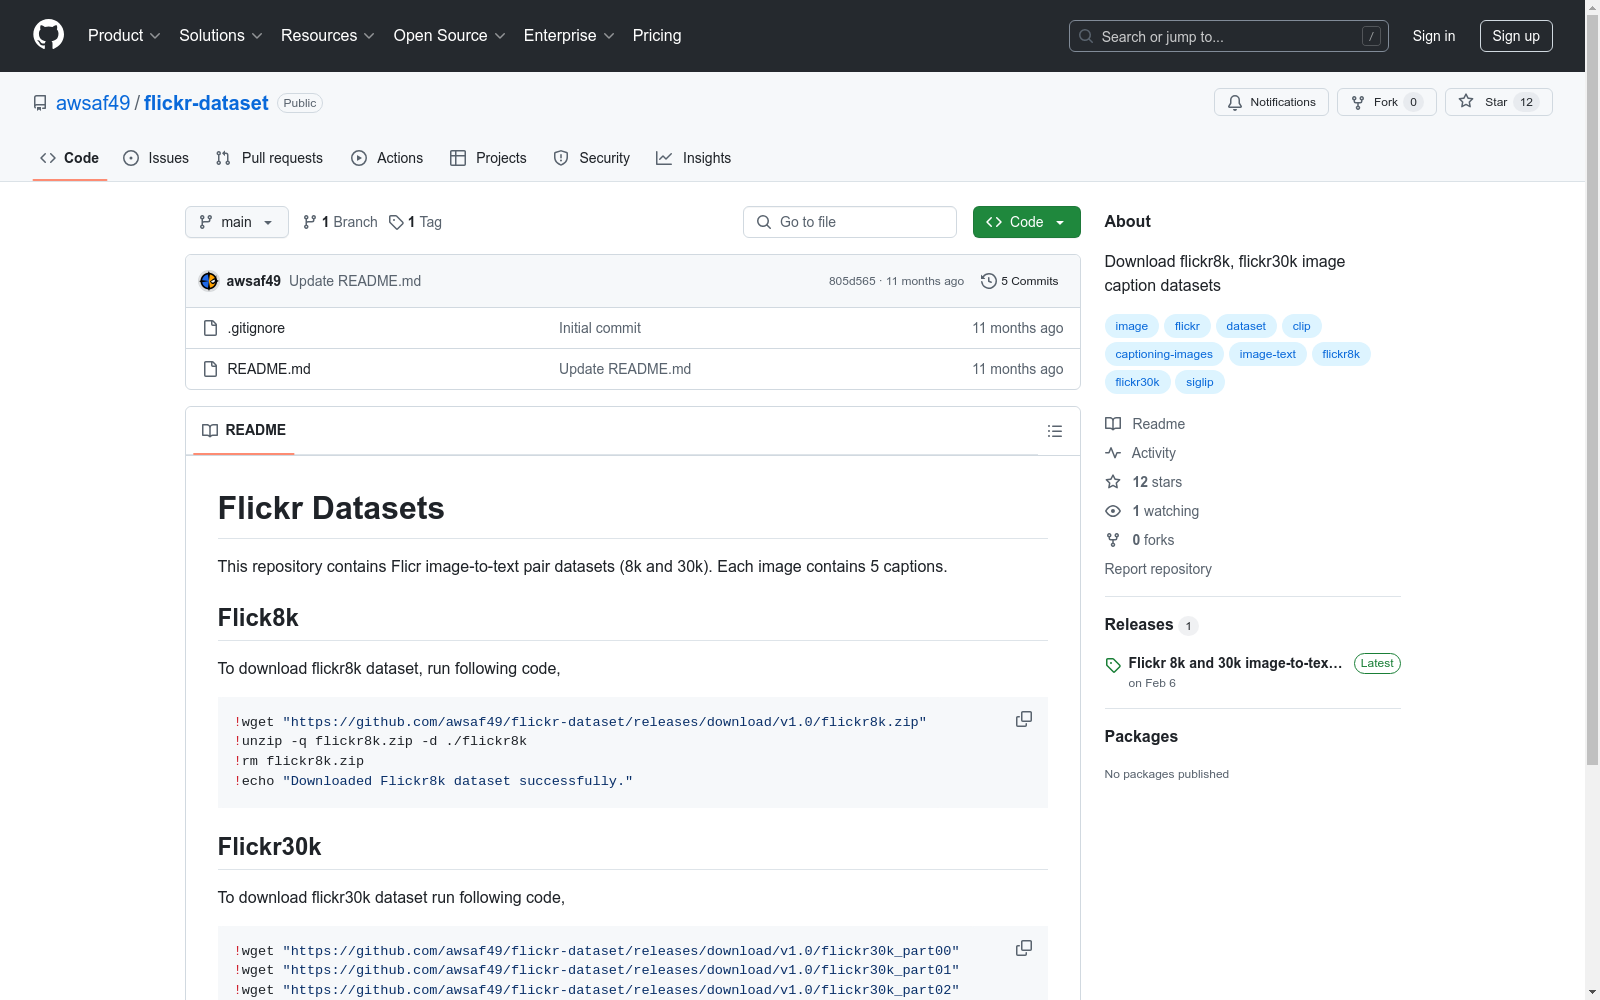Click the Report repository link

(x=1158, y=569)
